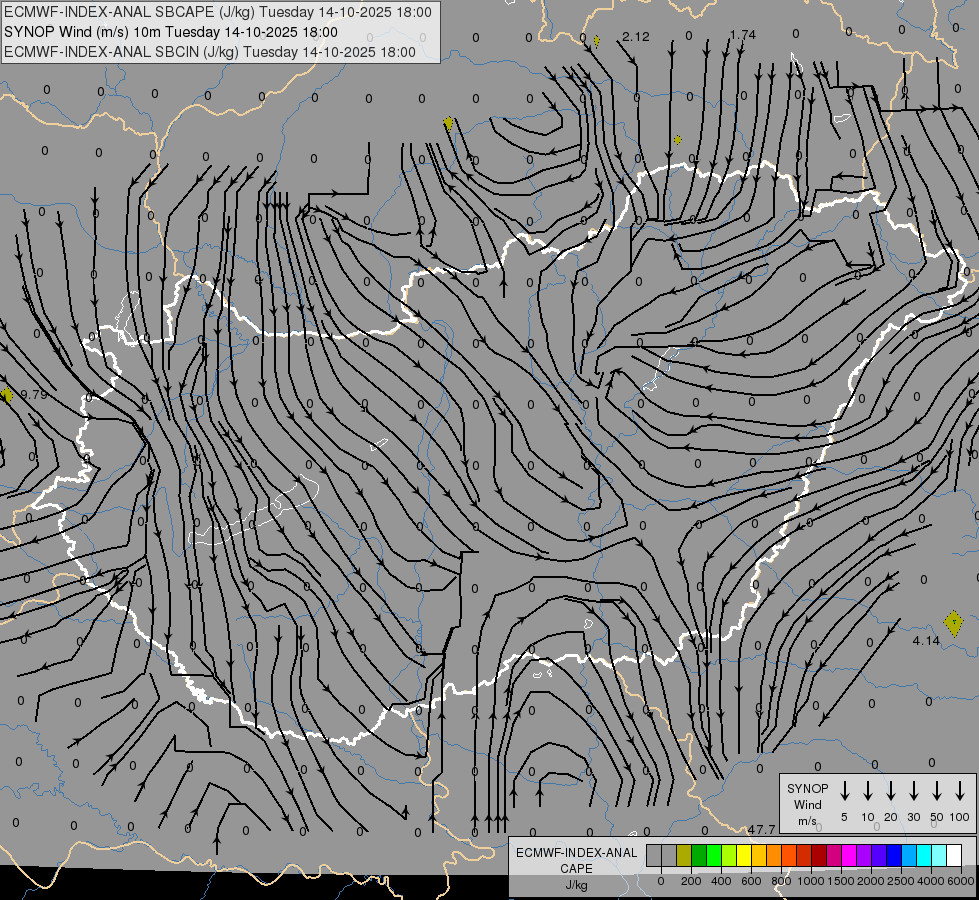The image size is (979, 900).
Task: Select the wind legend arrow above 20
Action: point(890,790)
